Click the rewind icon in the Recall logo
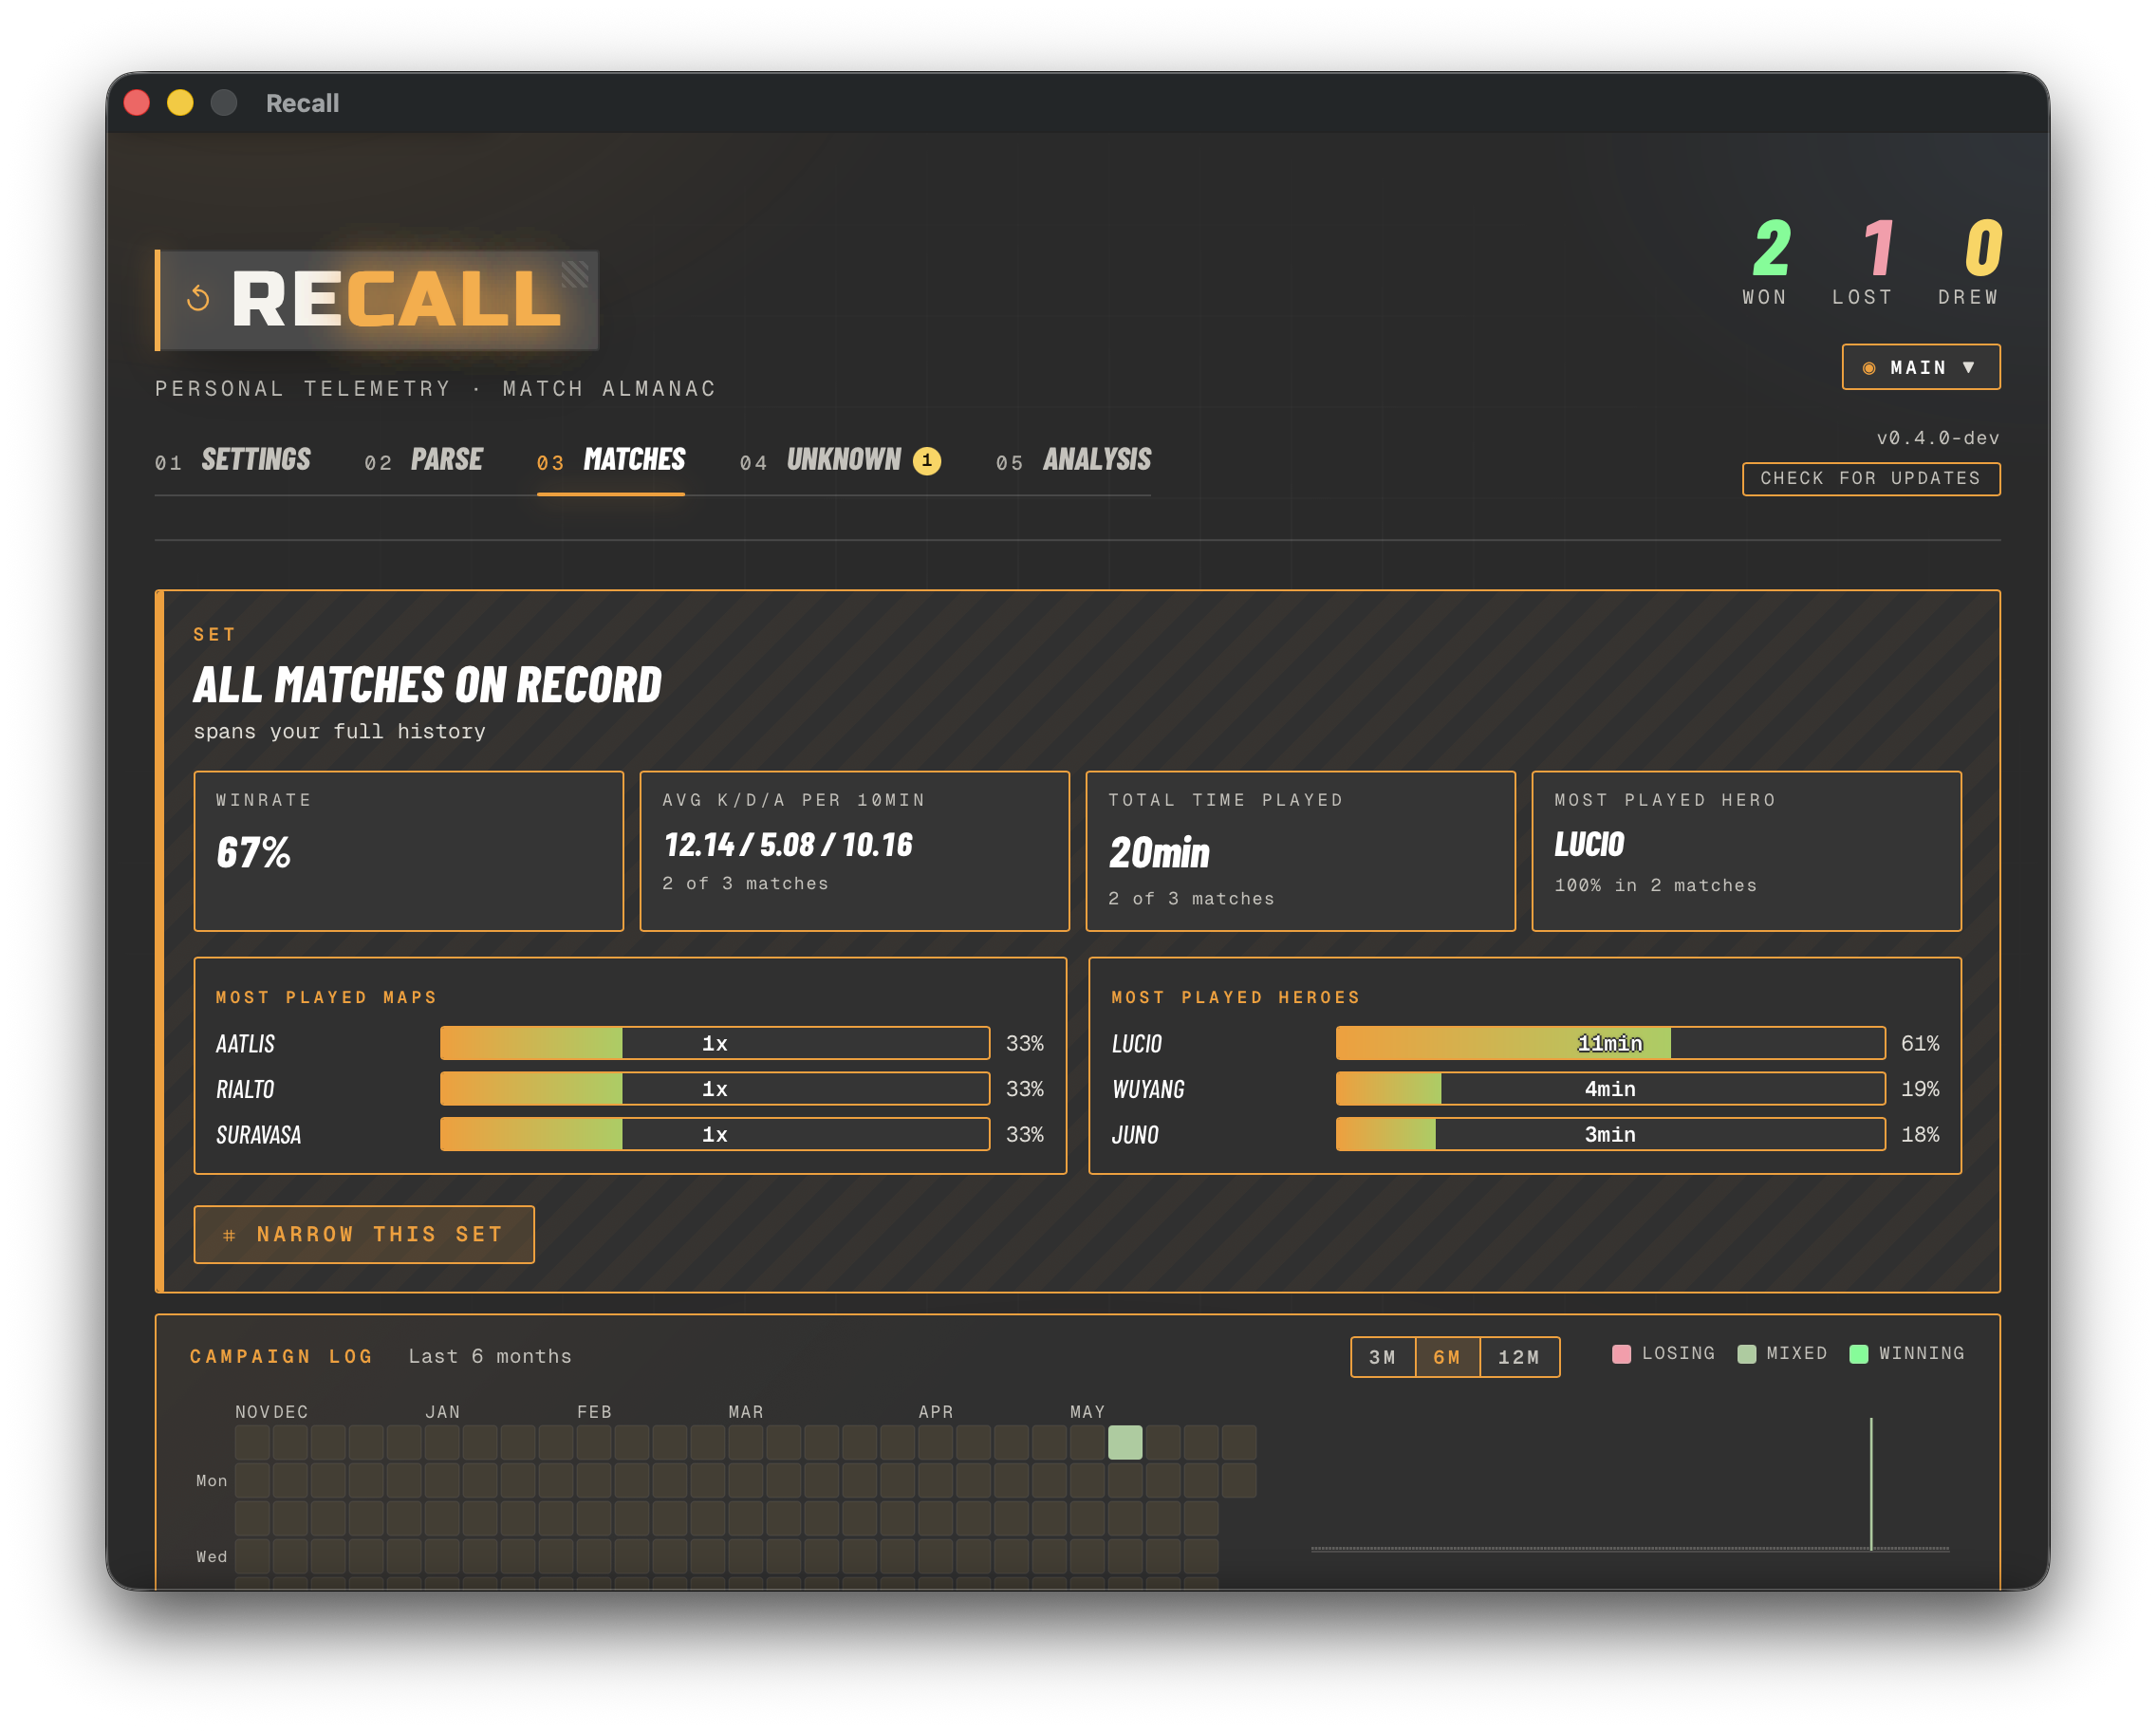 tap(198, 298)
